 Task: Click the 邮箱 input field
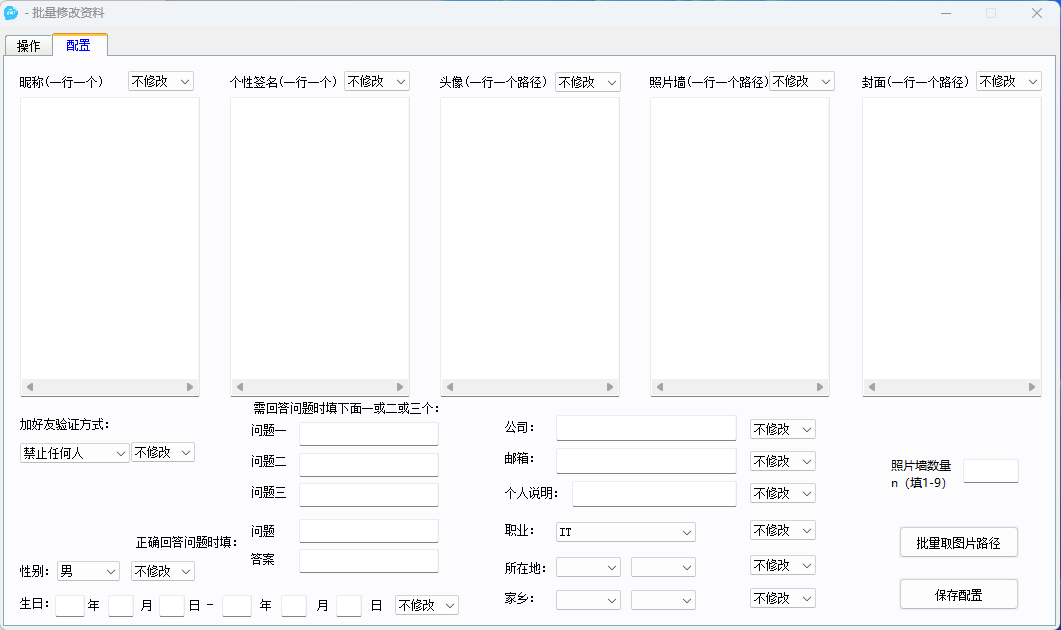645,461
